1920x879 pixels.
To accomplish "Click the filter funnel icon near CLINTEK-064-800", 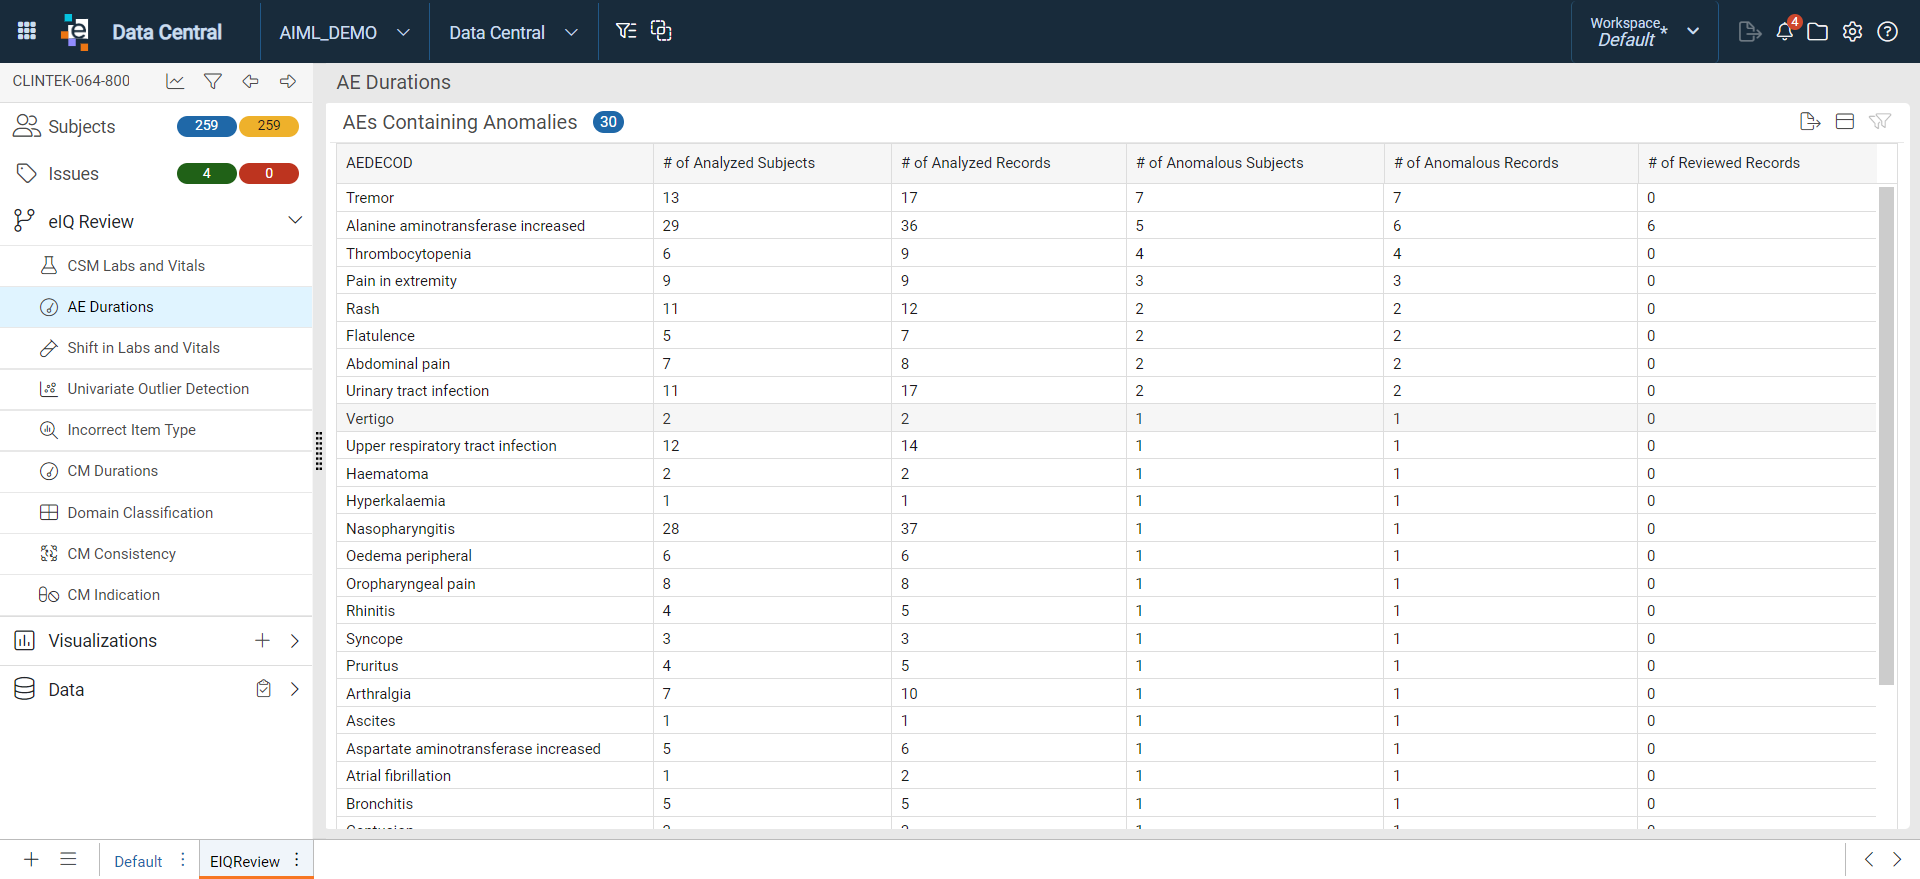I will (212, 81).
